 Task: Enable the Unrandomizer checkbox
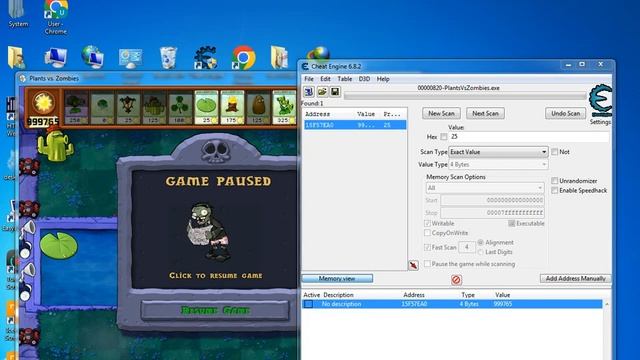[x=554, y=181]
